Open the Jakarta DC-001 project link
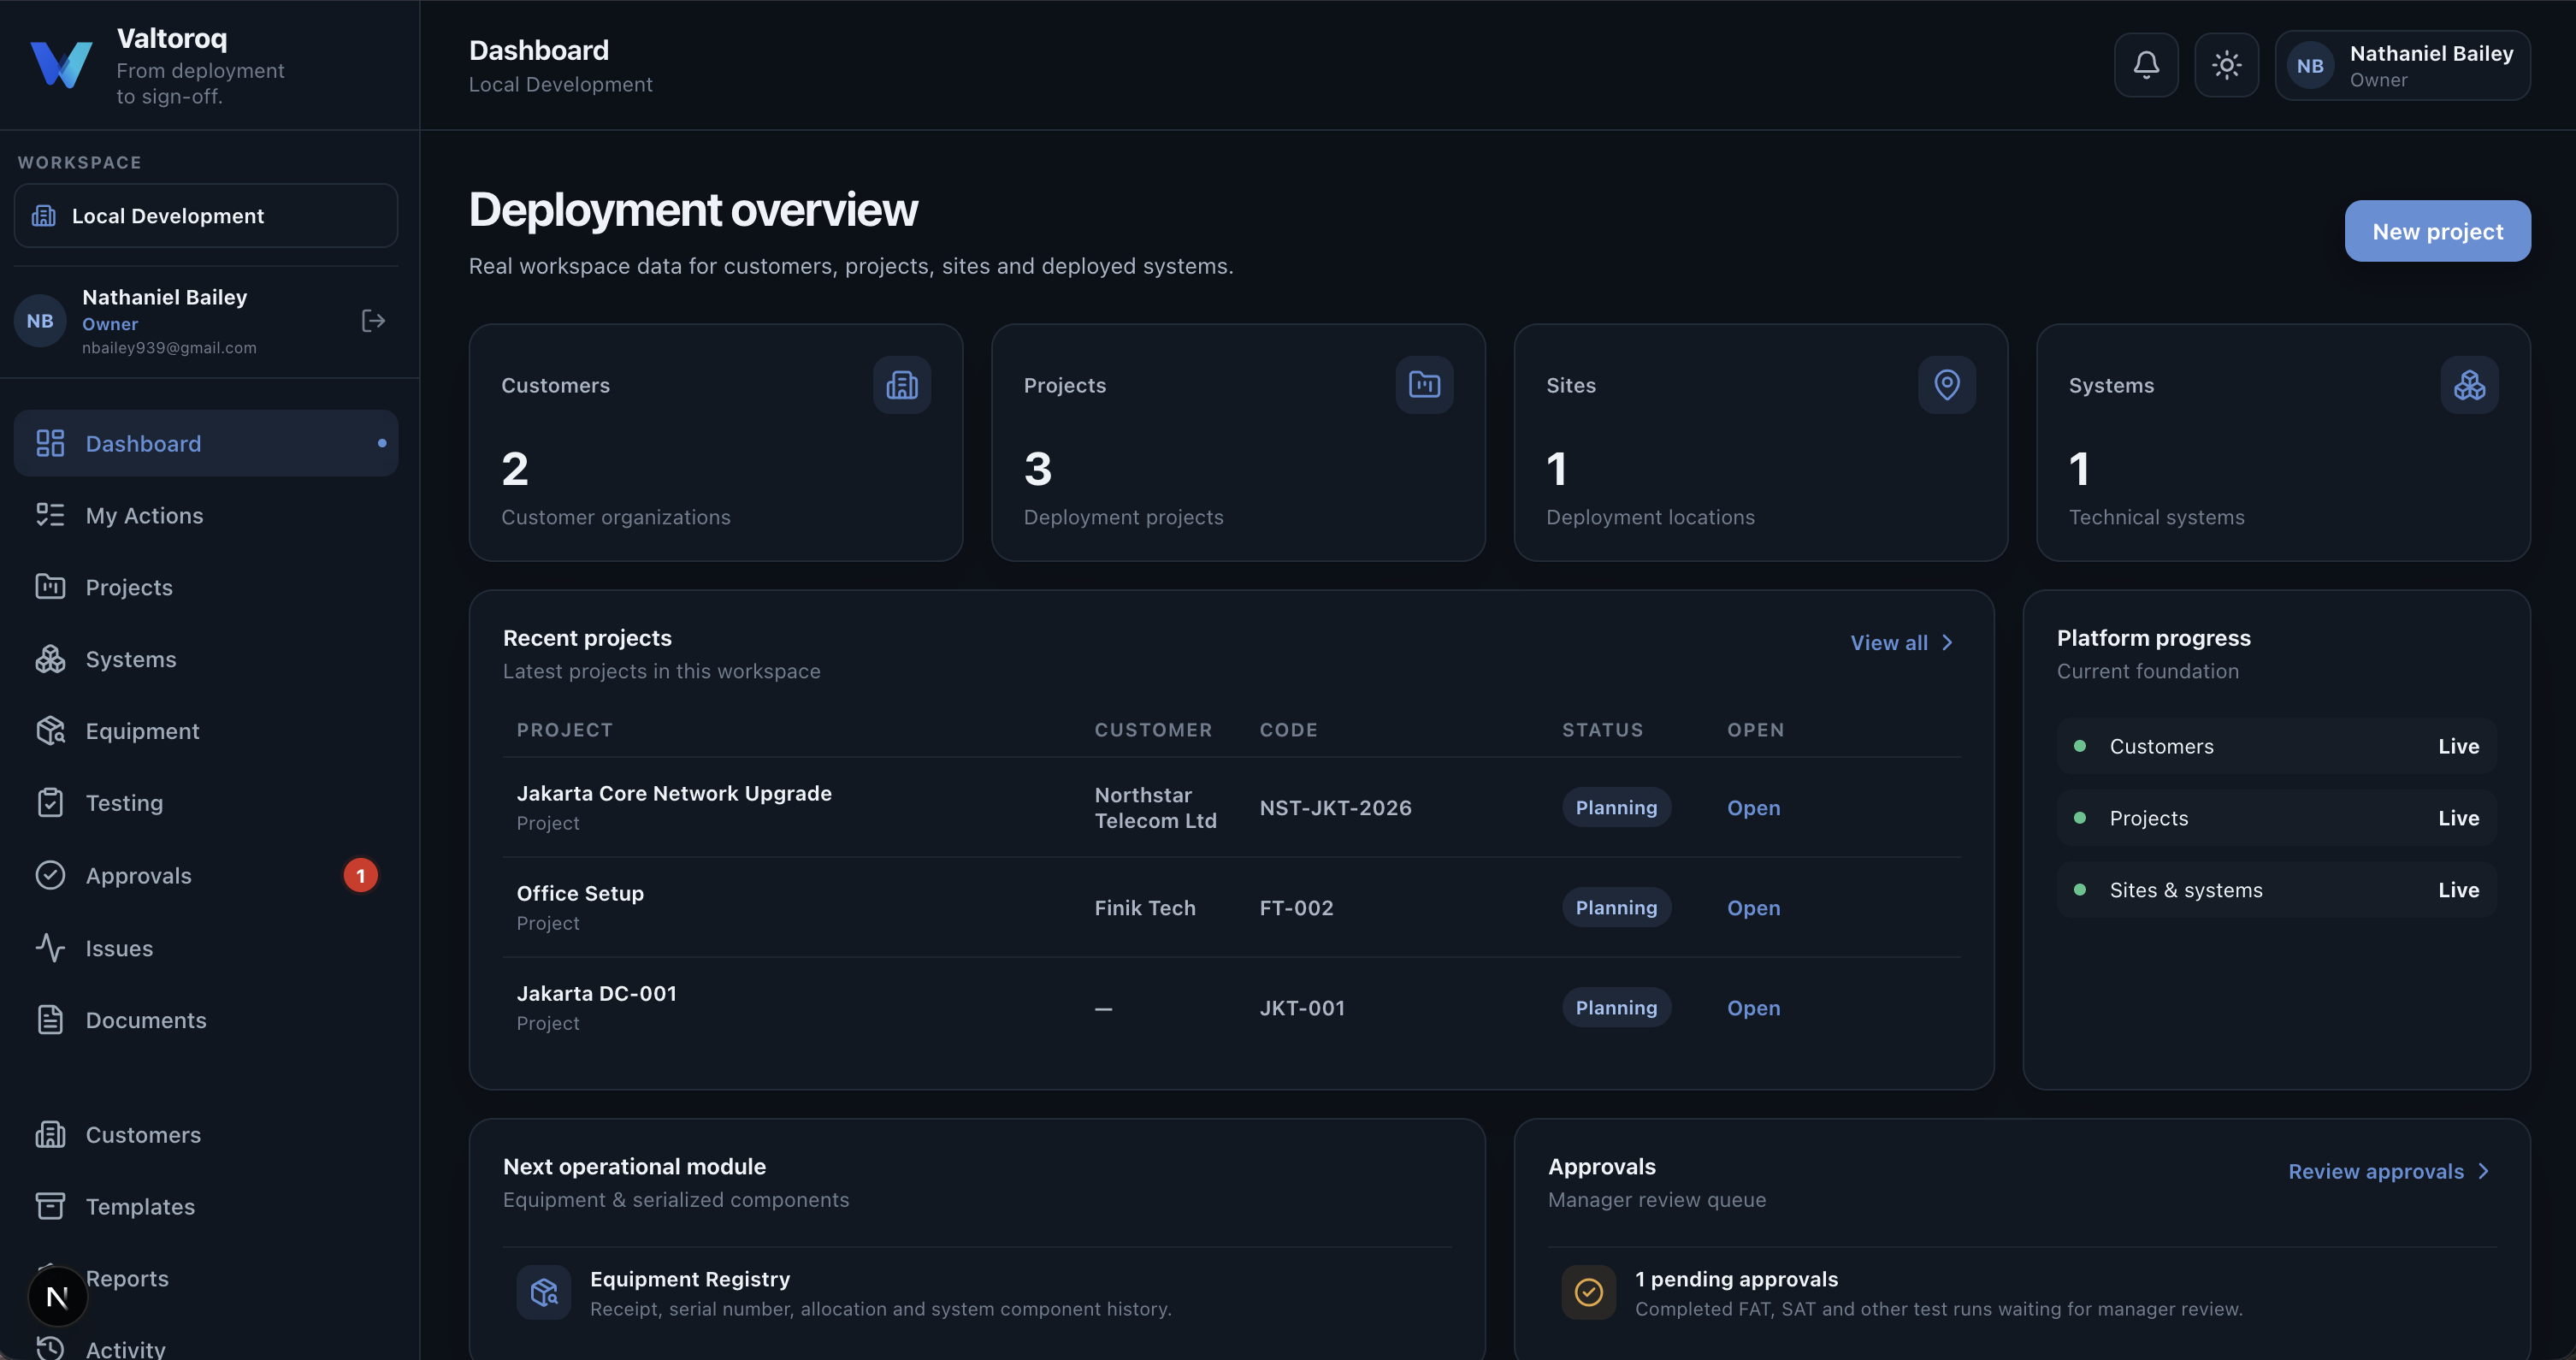The image size is (2576, 1360). pos(1753,1008)
